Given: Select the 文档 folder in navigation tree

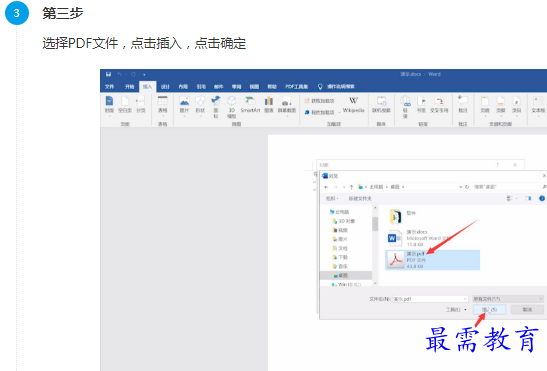Looking at the screenshot, I should click(340, 248).
